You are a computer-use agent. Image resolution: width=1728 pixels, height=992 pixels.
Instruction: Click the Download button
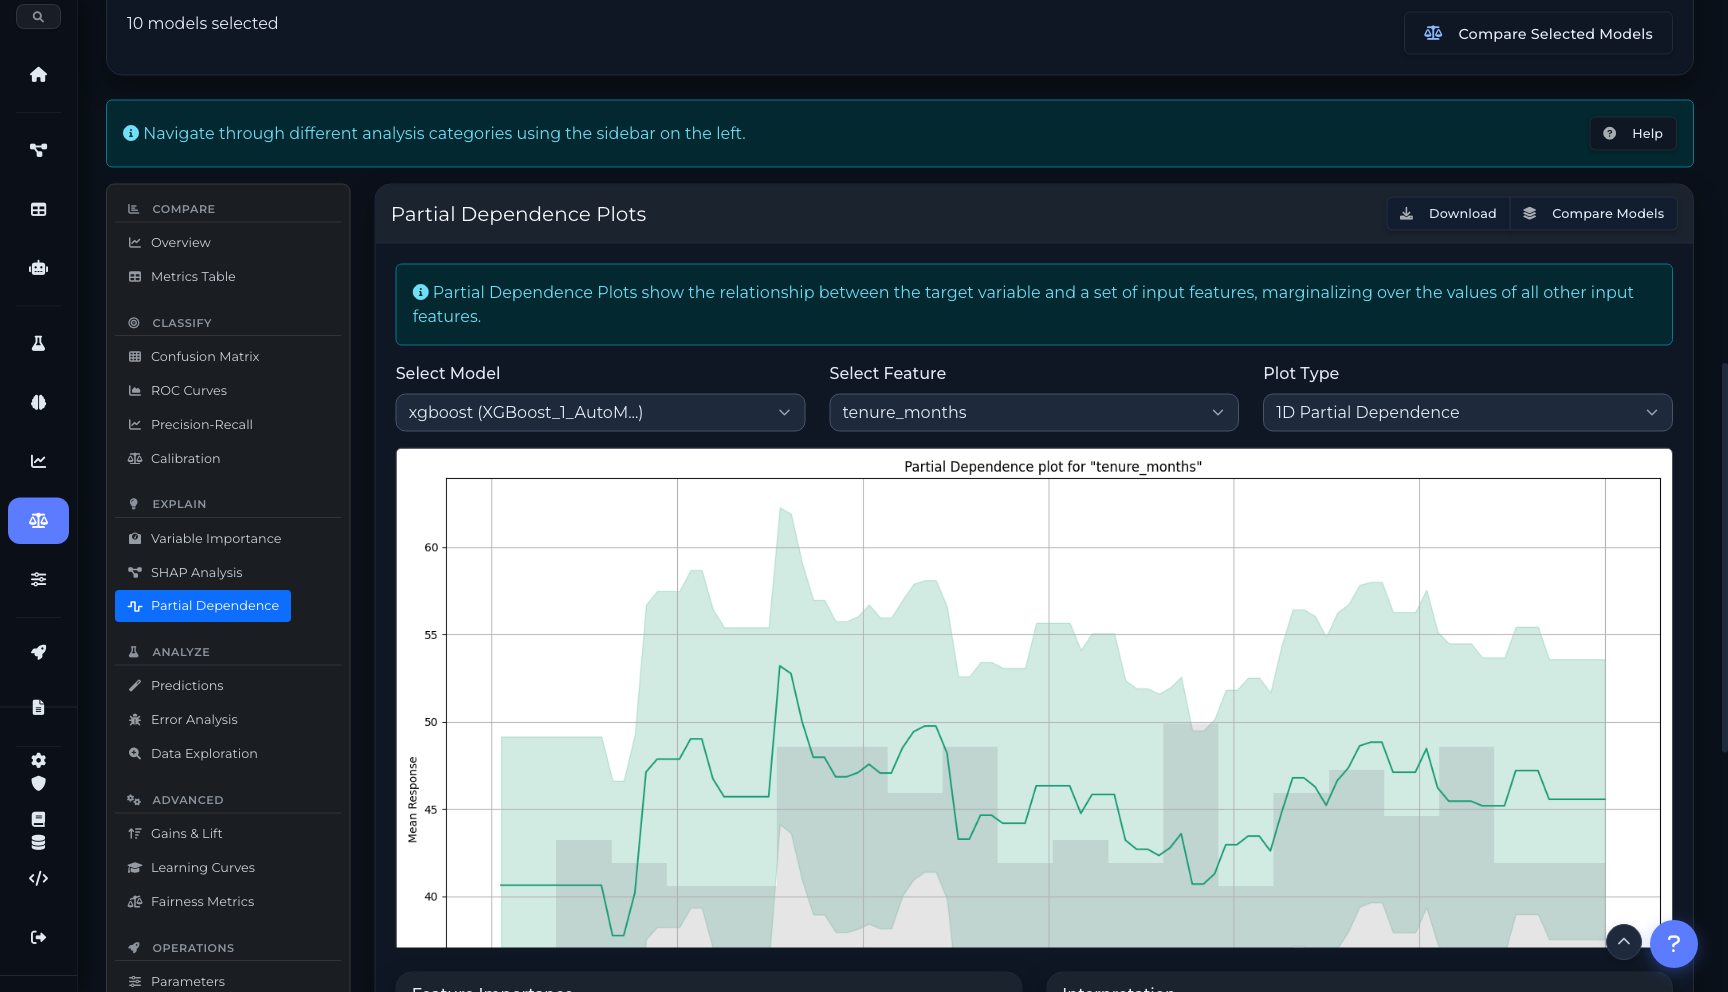1448,213
